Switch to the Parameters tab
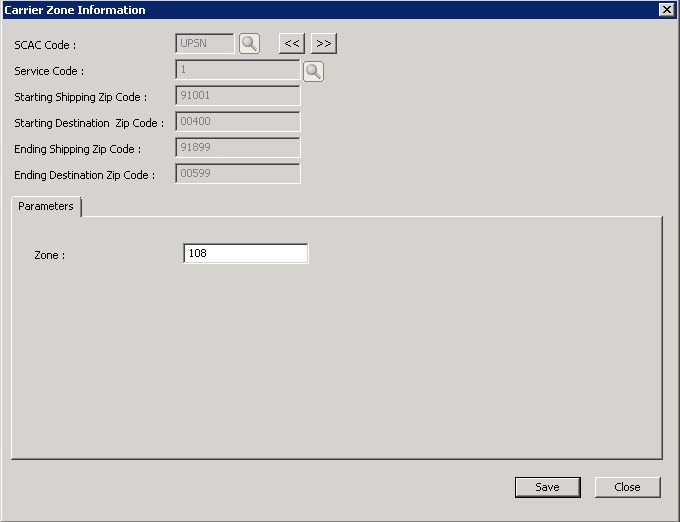 point(46,207)
